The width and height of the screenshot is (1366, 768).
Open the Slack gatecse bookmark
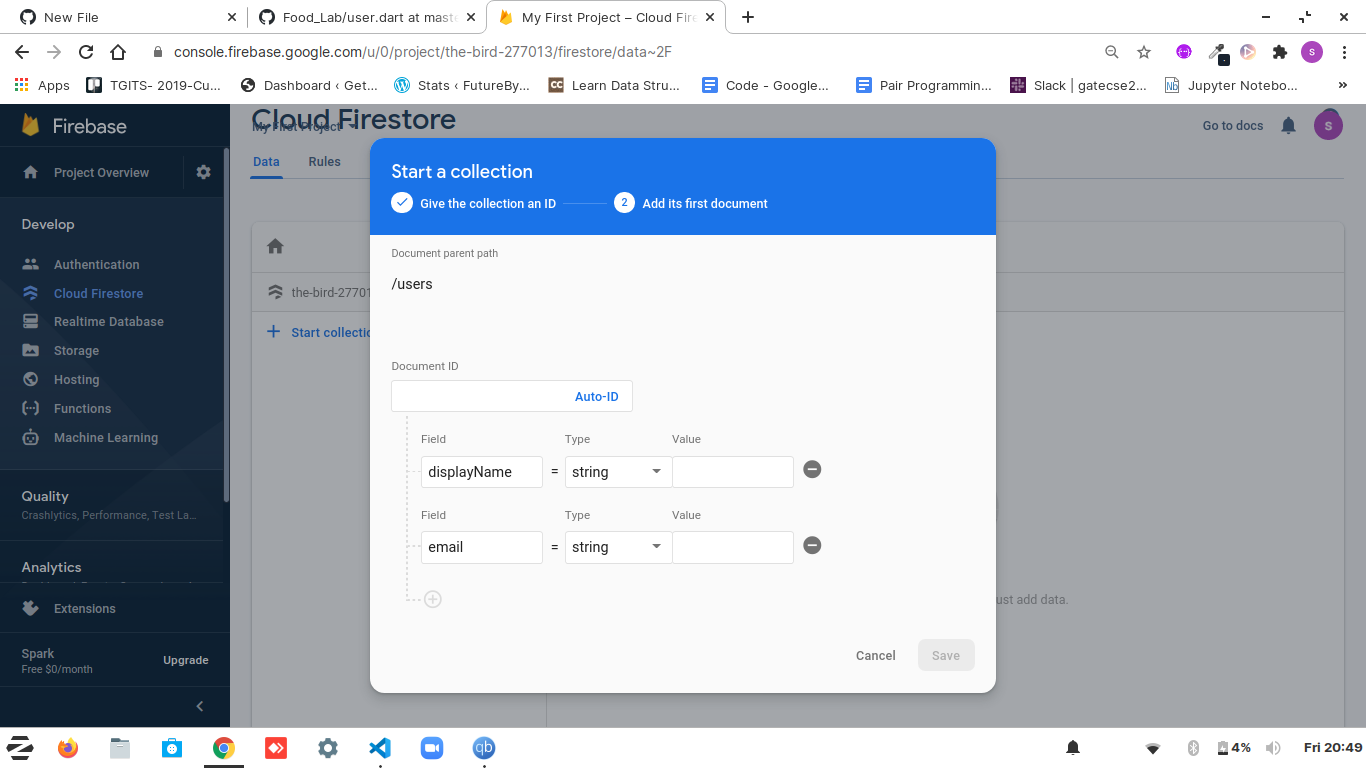(x=1078, y=85)
